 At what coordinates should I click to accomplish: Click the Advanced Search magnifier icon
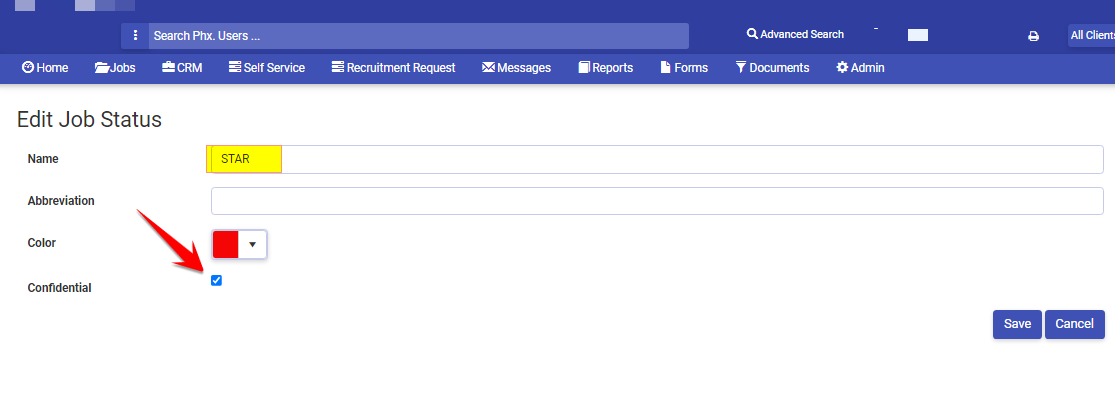point(752,34)
